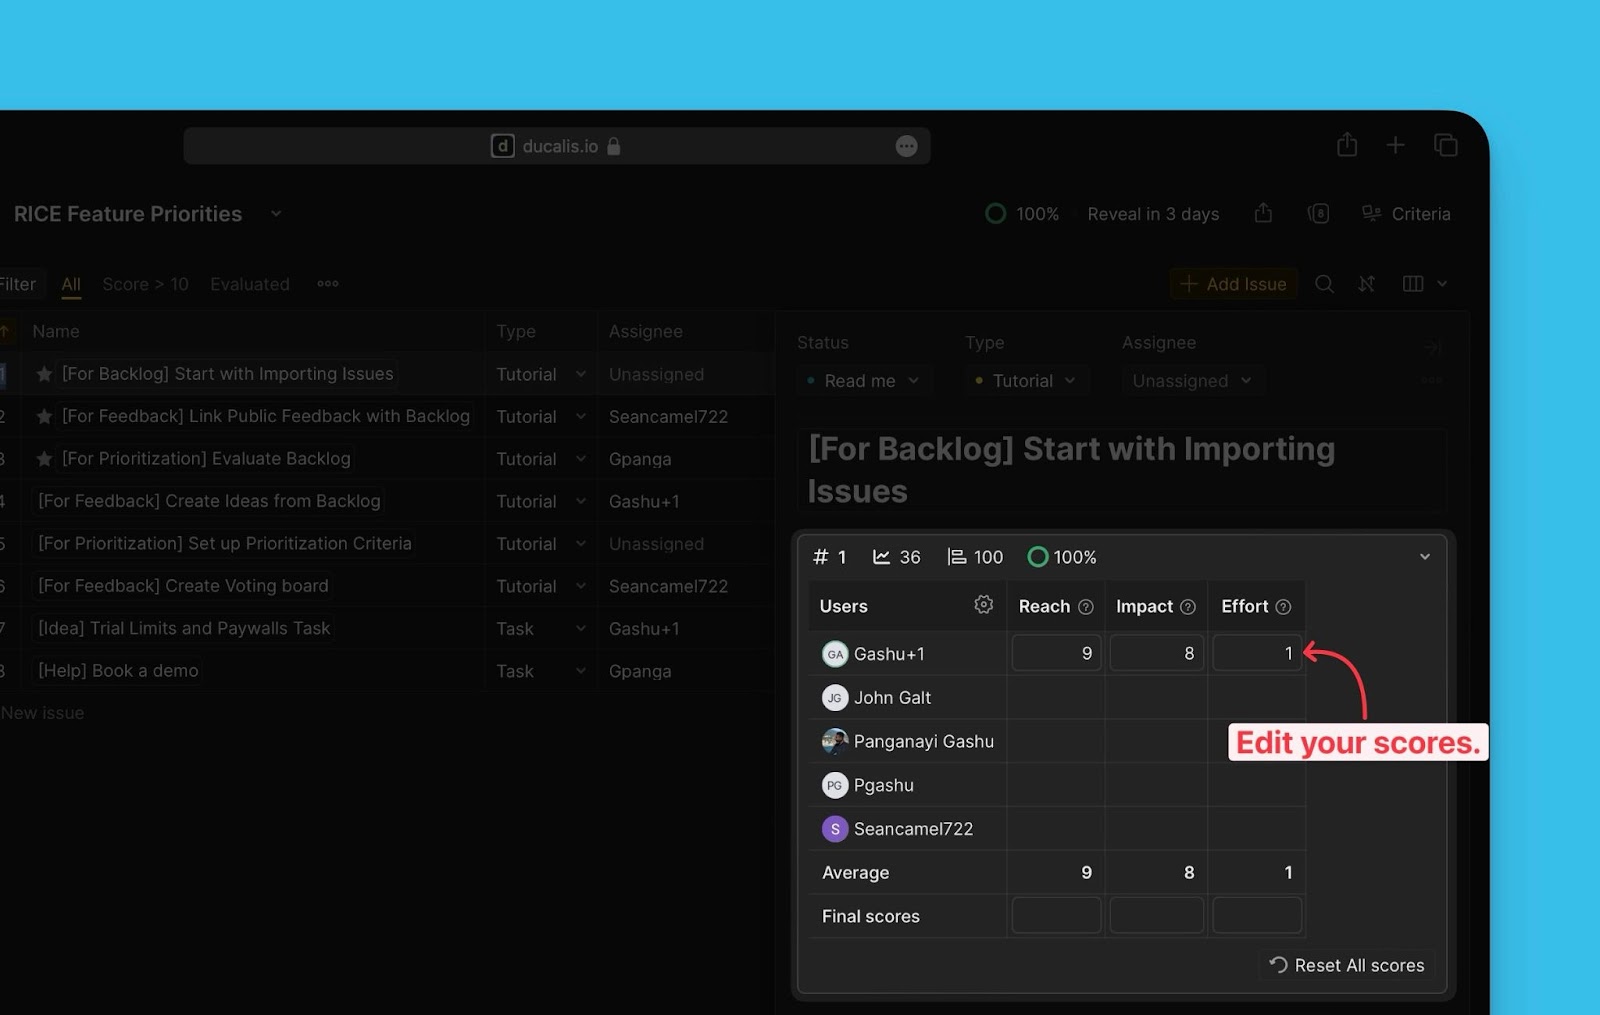Select the Score > 10 filter tab
This screenshot has height=1015, width=1600.
pyautogui.click(x=145, y=284)
